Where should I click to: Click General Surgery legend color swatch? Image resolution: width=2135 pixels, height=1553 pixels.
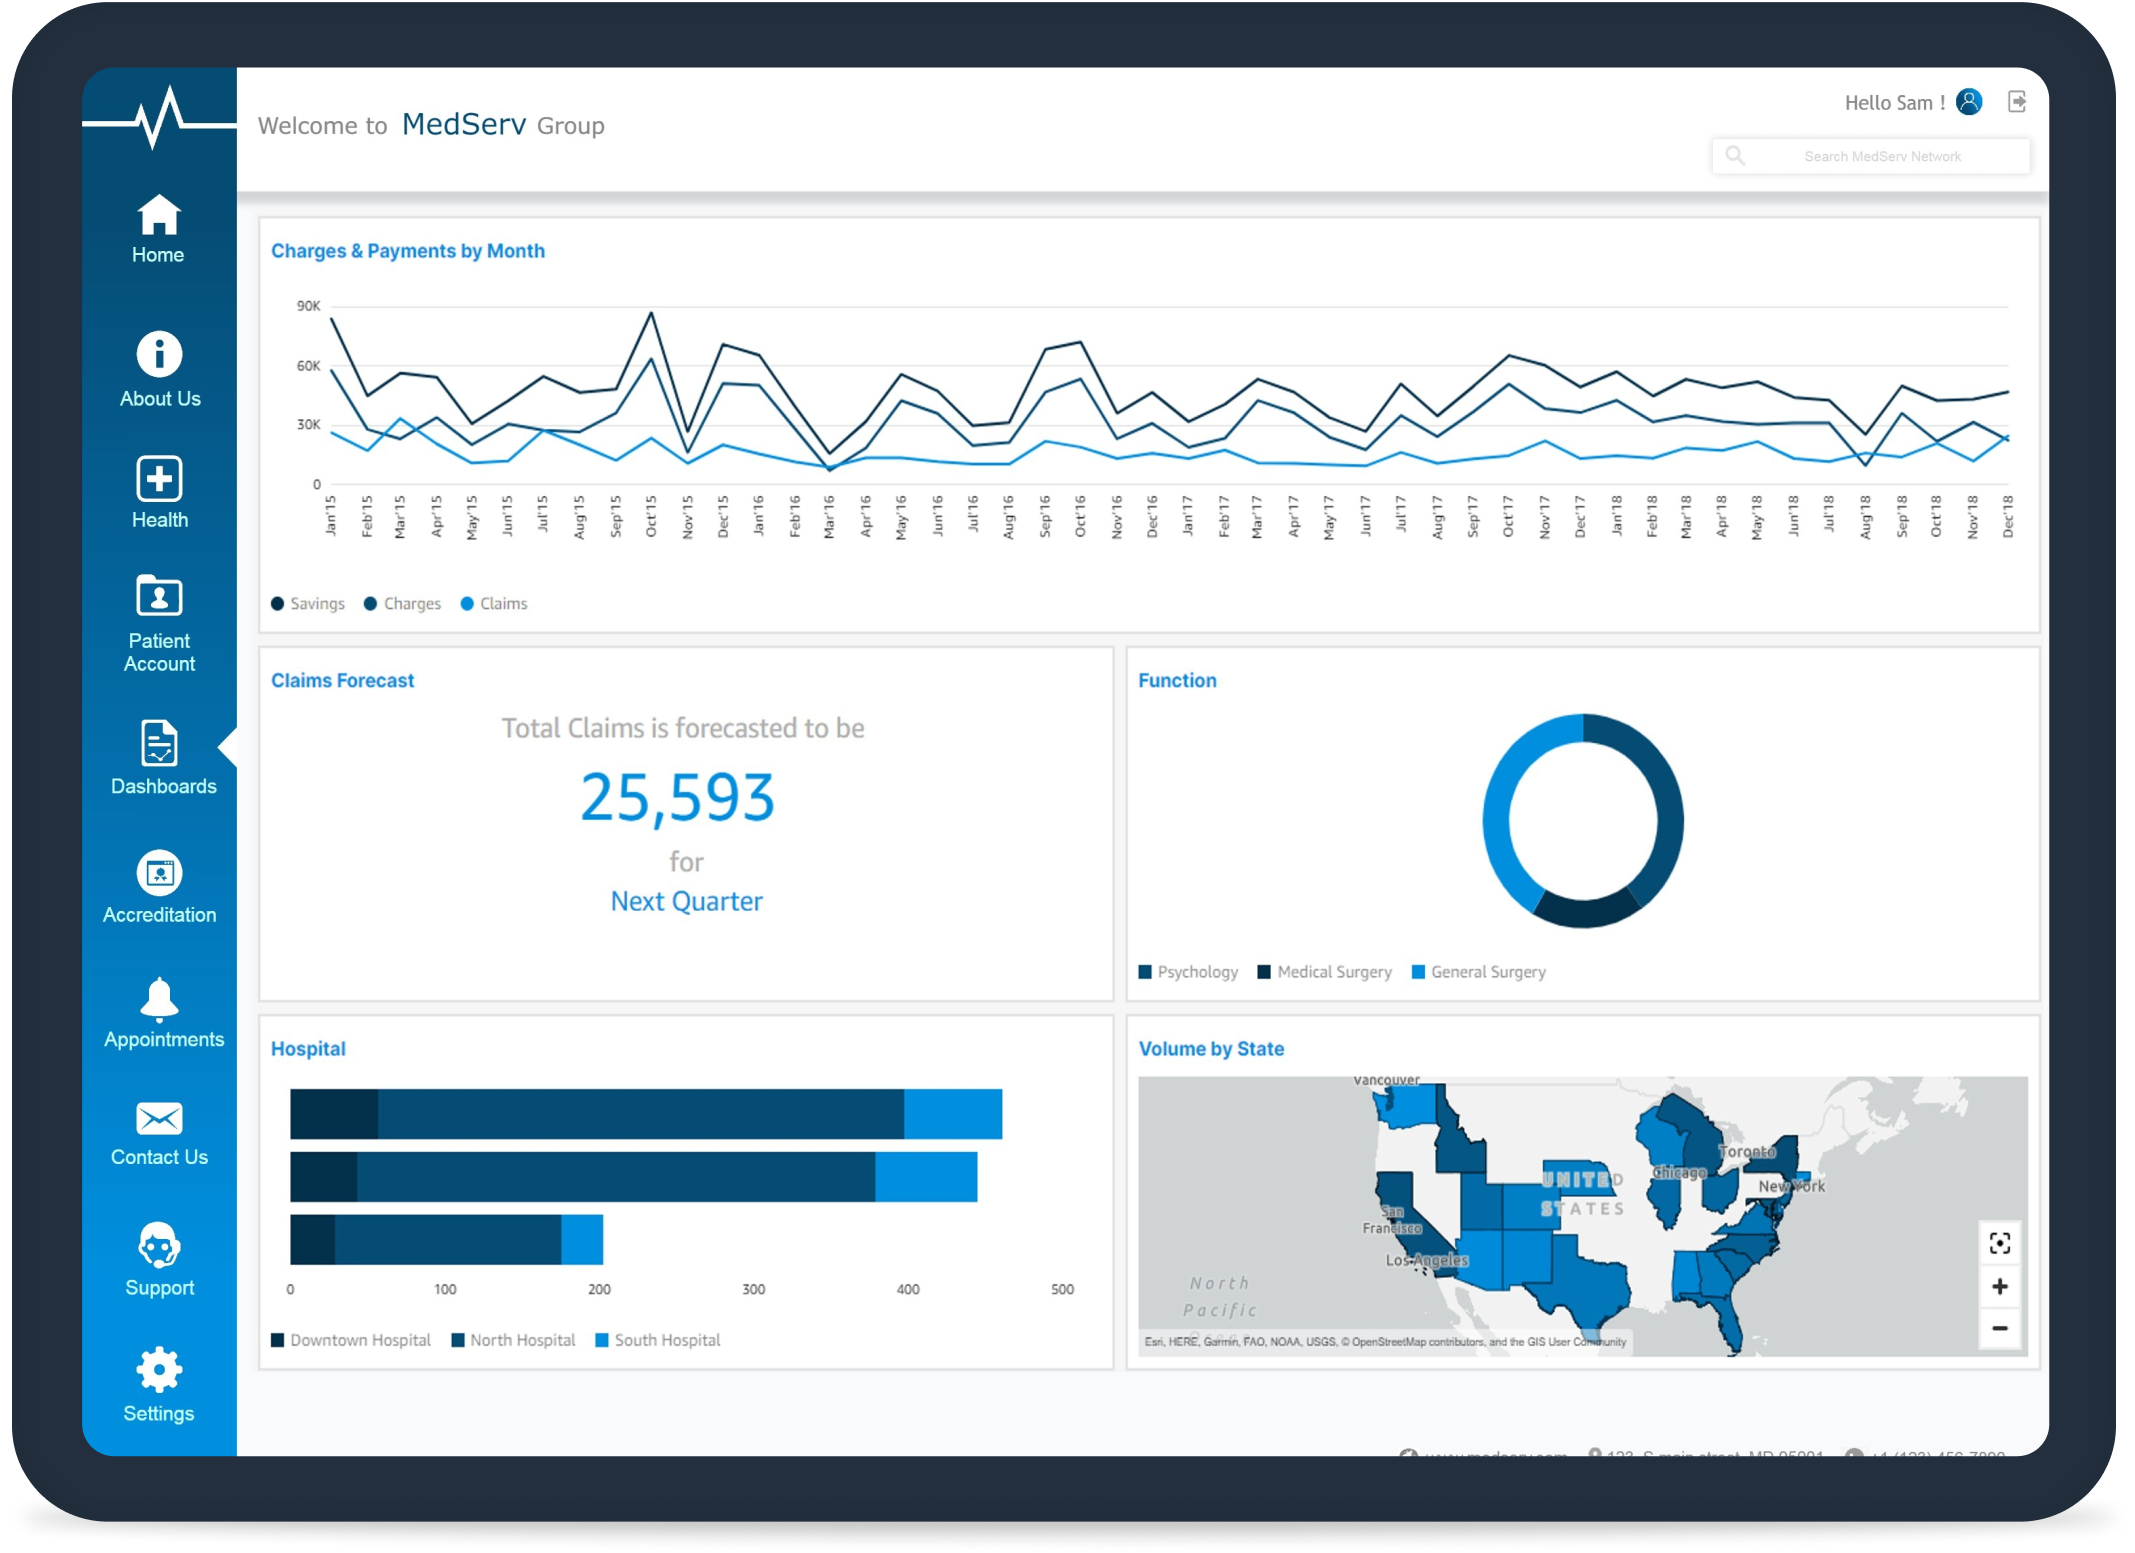1417,972
